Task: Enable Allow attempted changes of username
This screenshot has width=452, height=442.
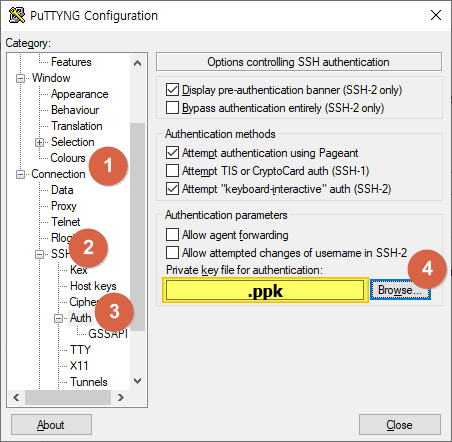Action: click(x=172, y=253)
